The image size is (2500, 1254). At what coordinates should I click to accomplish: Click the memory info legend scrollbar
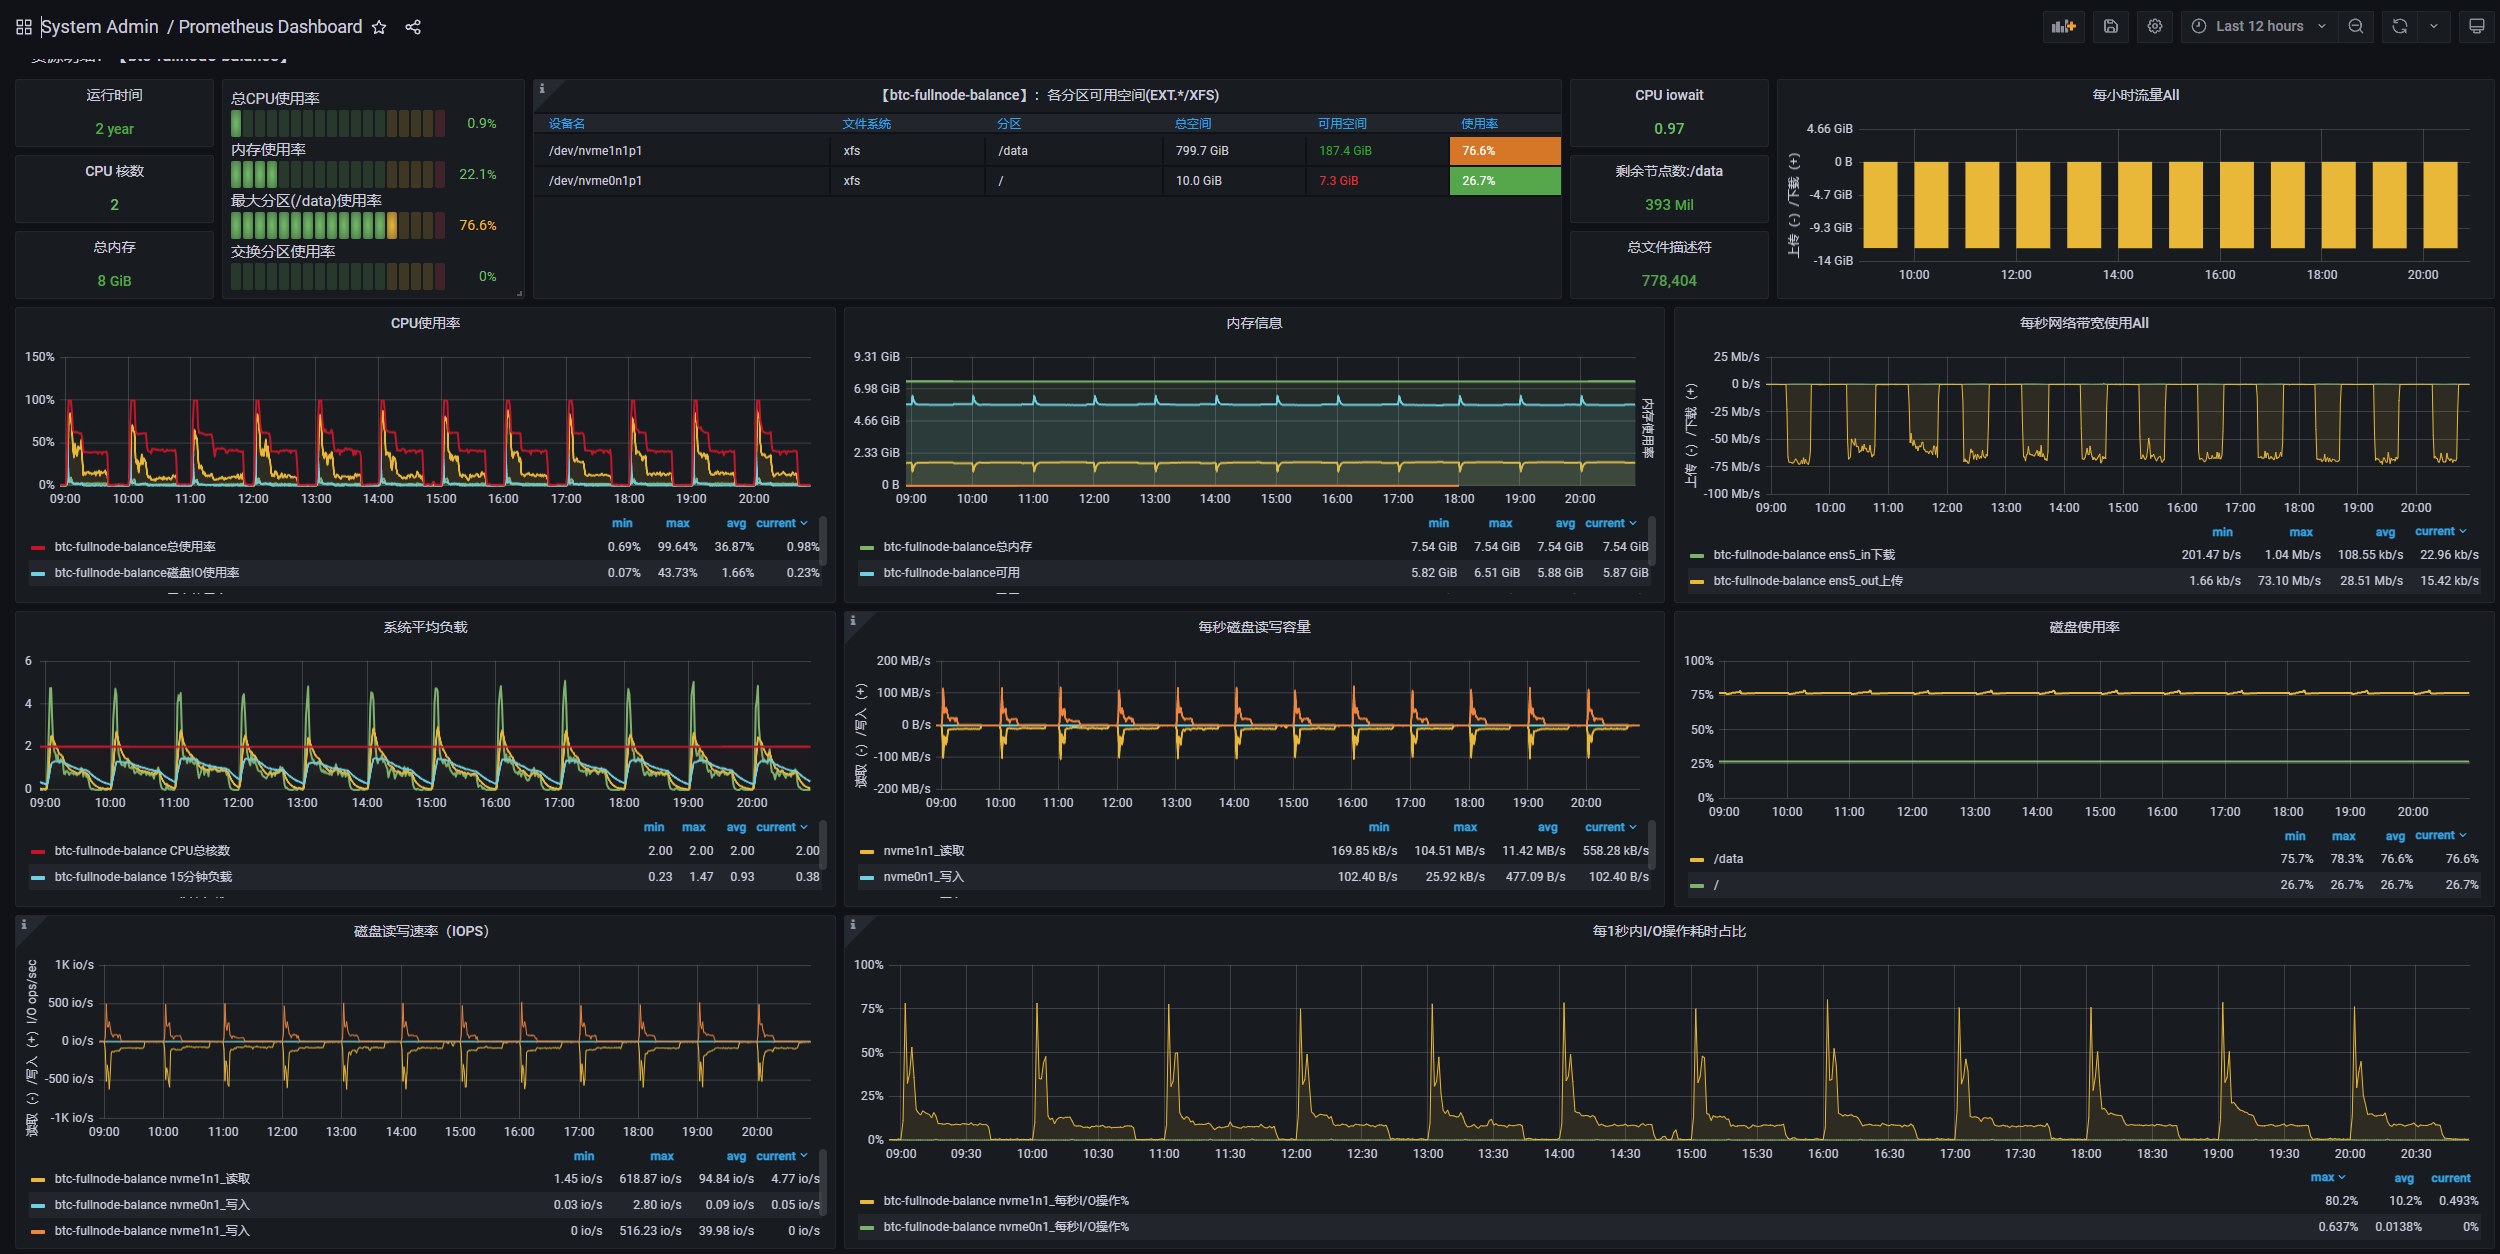click(x=1652, y=541)
